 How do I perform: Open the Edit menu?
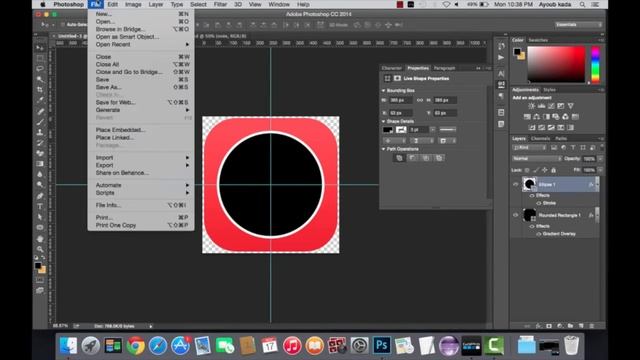click(x=113, y=4)
